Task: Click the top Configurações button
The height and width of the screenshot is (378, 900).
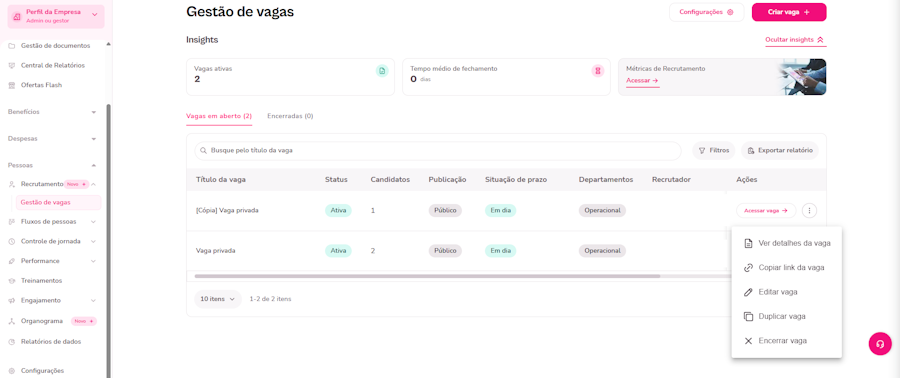Action: pos(707,12)
